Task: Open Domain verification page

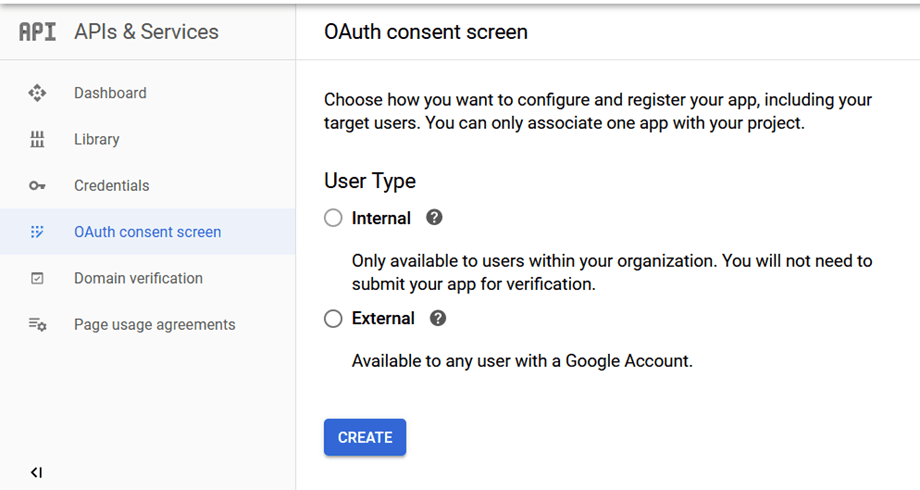Action: click(x=138, y=279)
